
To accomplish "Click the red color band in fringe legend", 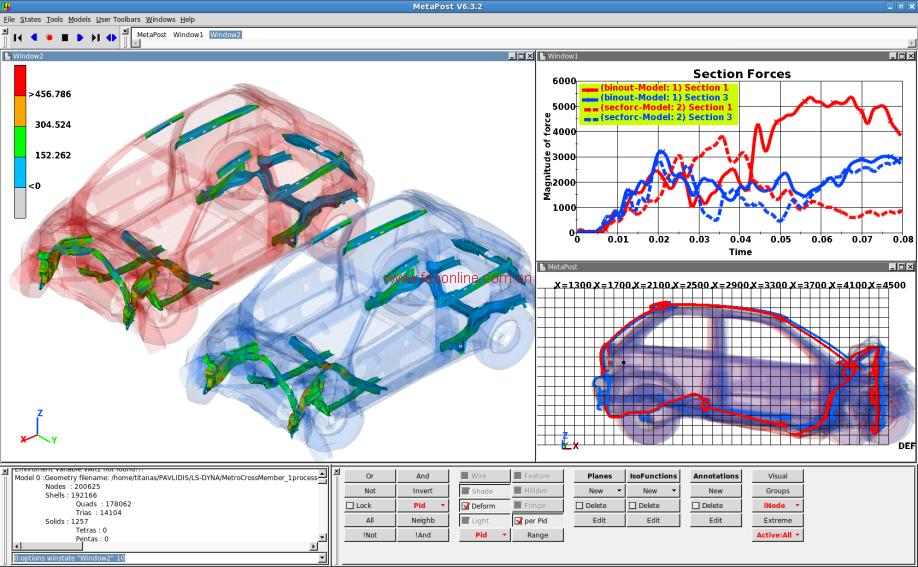I will pos(19,82).
